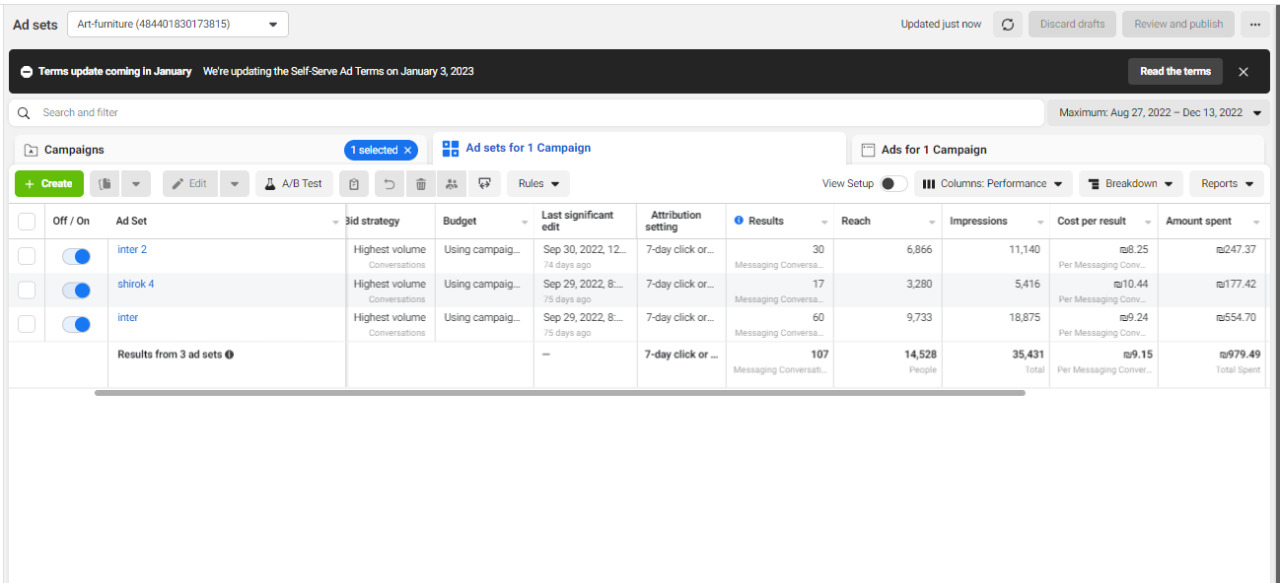Switch to the Campaigns tab
This screenshot has width=1280, height=583.
click(x=75, y=150)
